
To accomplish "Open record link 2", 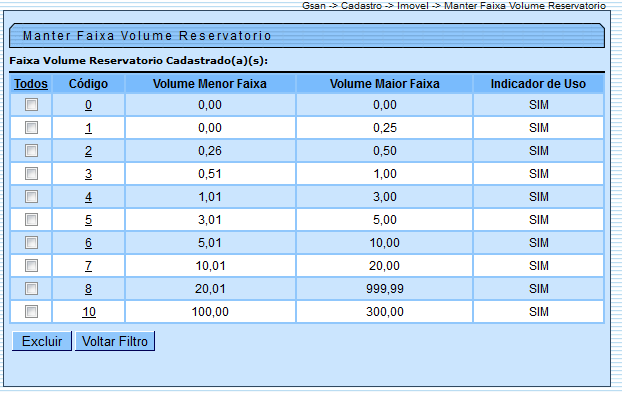I will [88, 151].
